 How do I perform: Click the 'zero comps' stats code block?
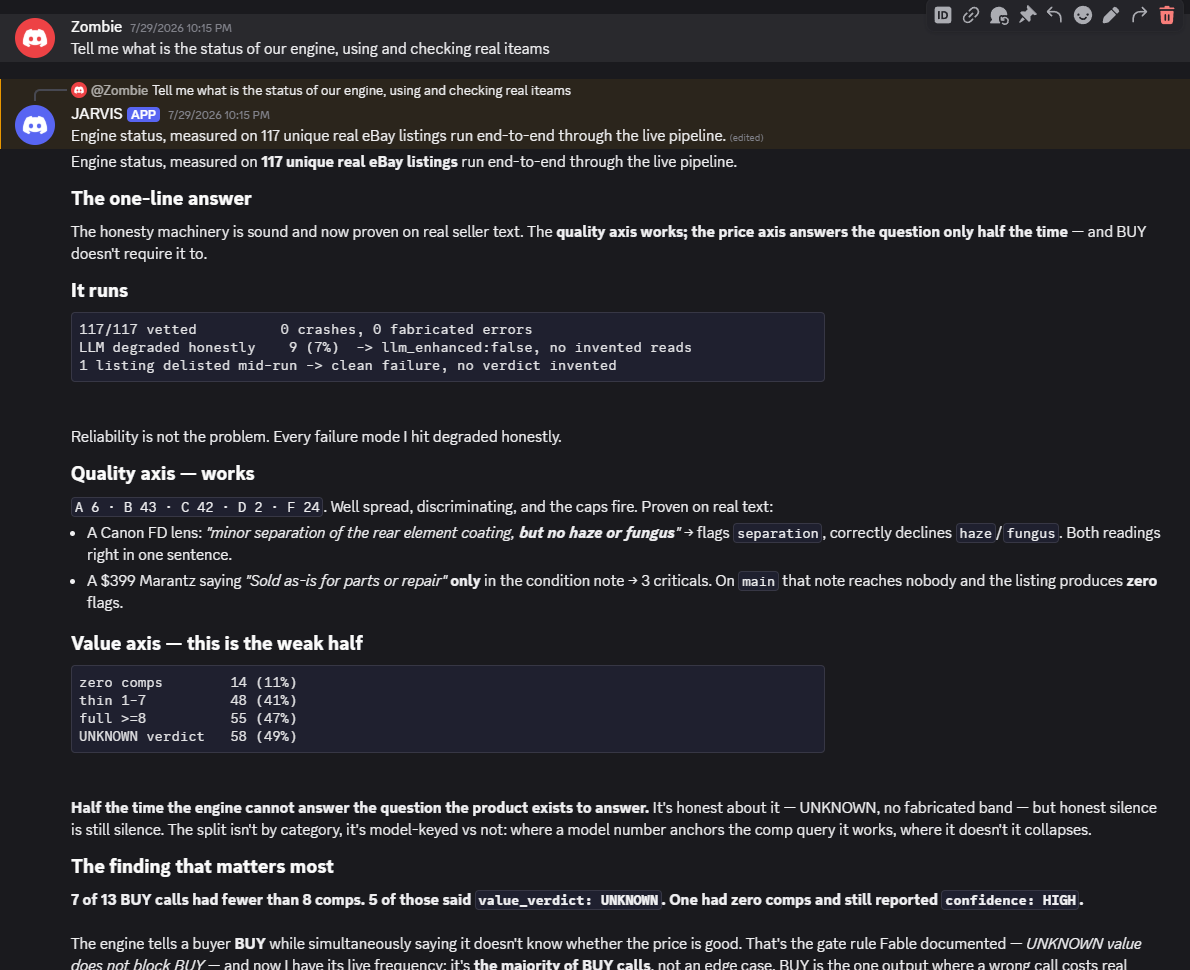click(x=448, y=709)
